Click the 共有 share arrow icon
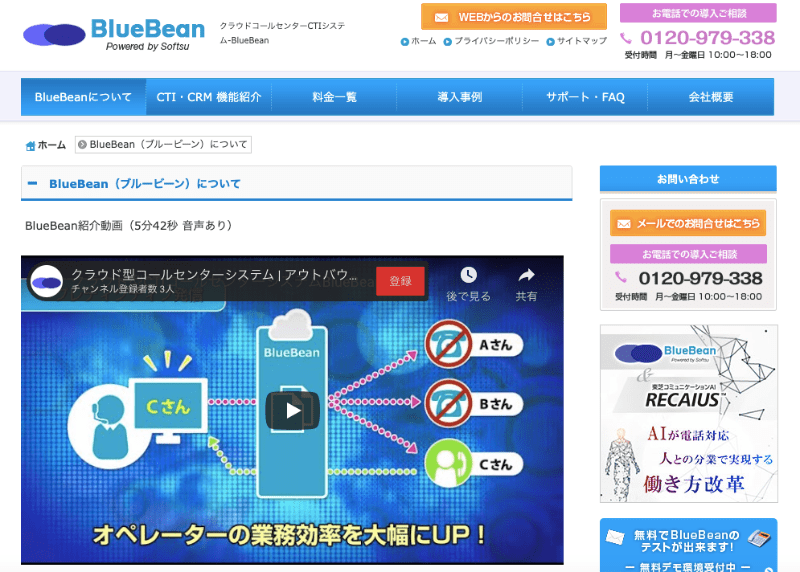Viewport: 800px width, 572px height. 526,276
